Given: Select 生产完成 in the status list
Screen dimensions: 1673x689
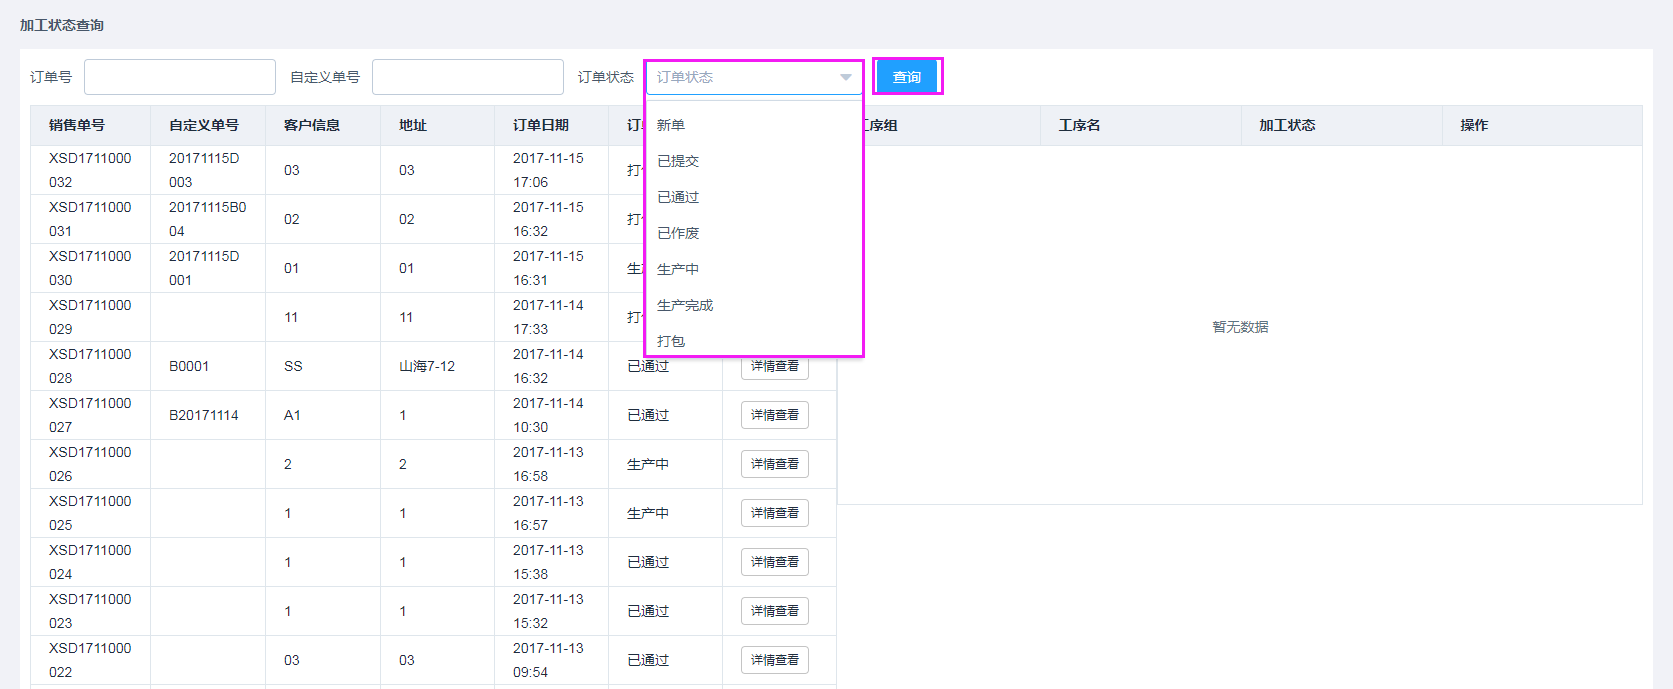Looking at the screenshot, I should [685, 305].
